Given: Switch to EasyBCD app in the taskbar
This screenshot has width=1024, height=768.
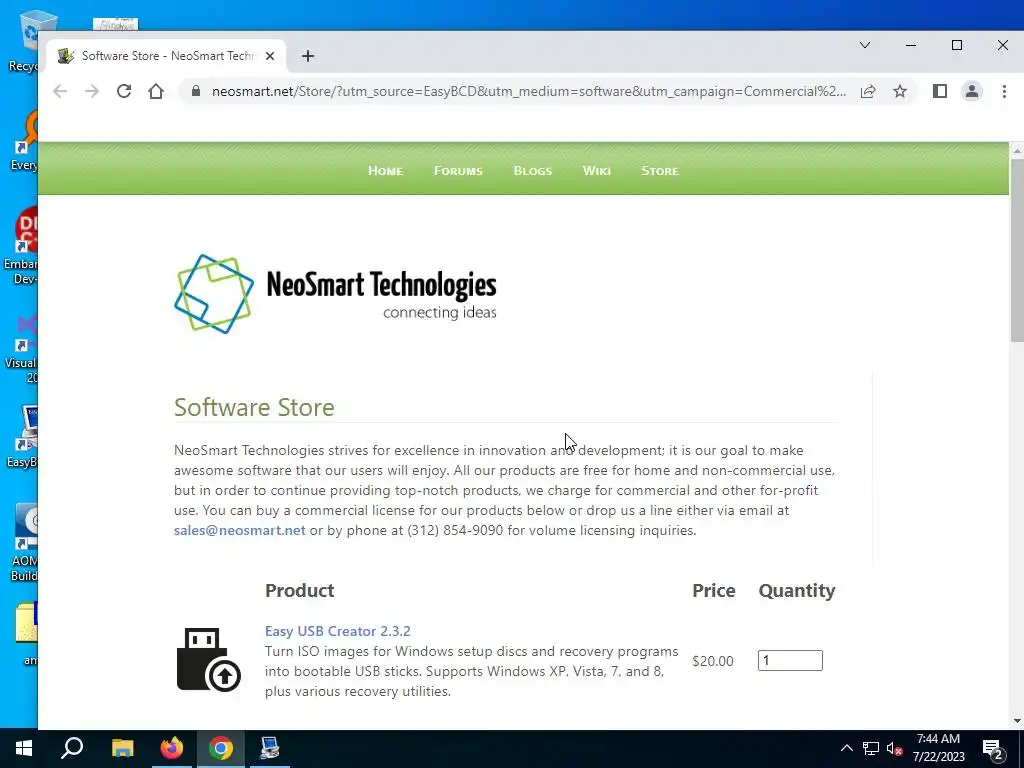Looking at the screenshot, I should coord(270,748).
